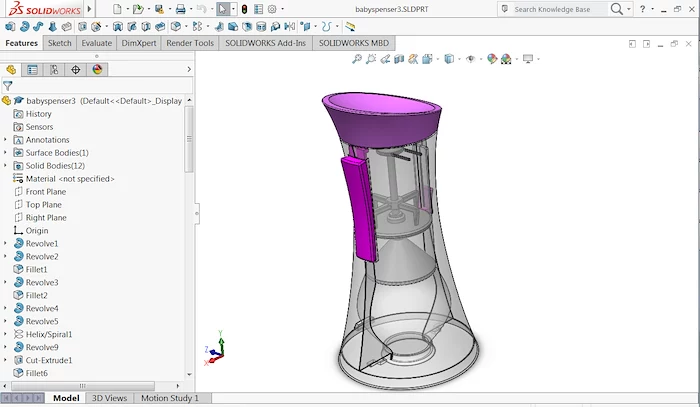Open the ConfigurationManager panel tab

click(54, 69)
